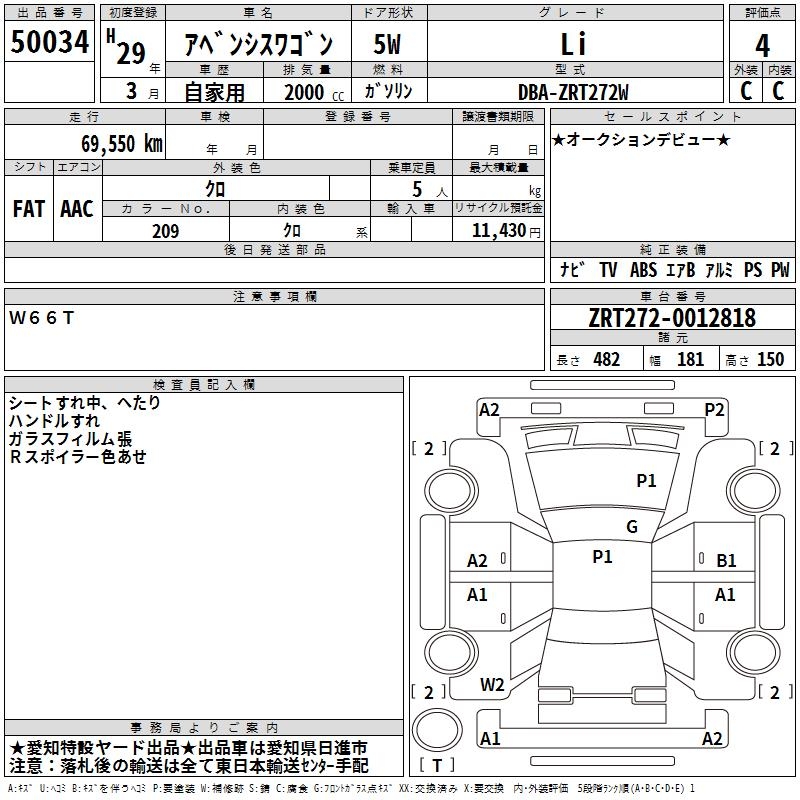Screen dimensions: 800x800
Task: Click the オークションデビュー sales point text
Action: coord(641,139)
